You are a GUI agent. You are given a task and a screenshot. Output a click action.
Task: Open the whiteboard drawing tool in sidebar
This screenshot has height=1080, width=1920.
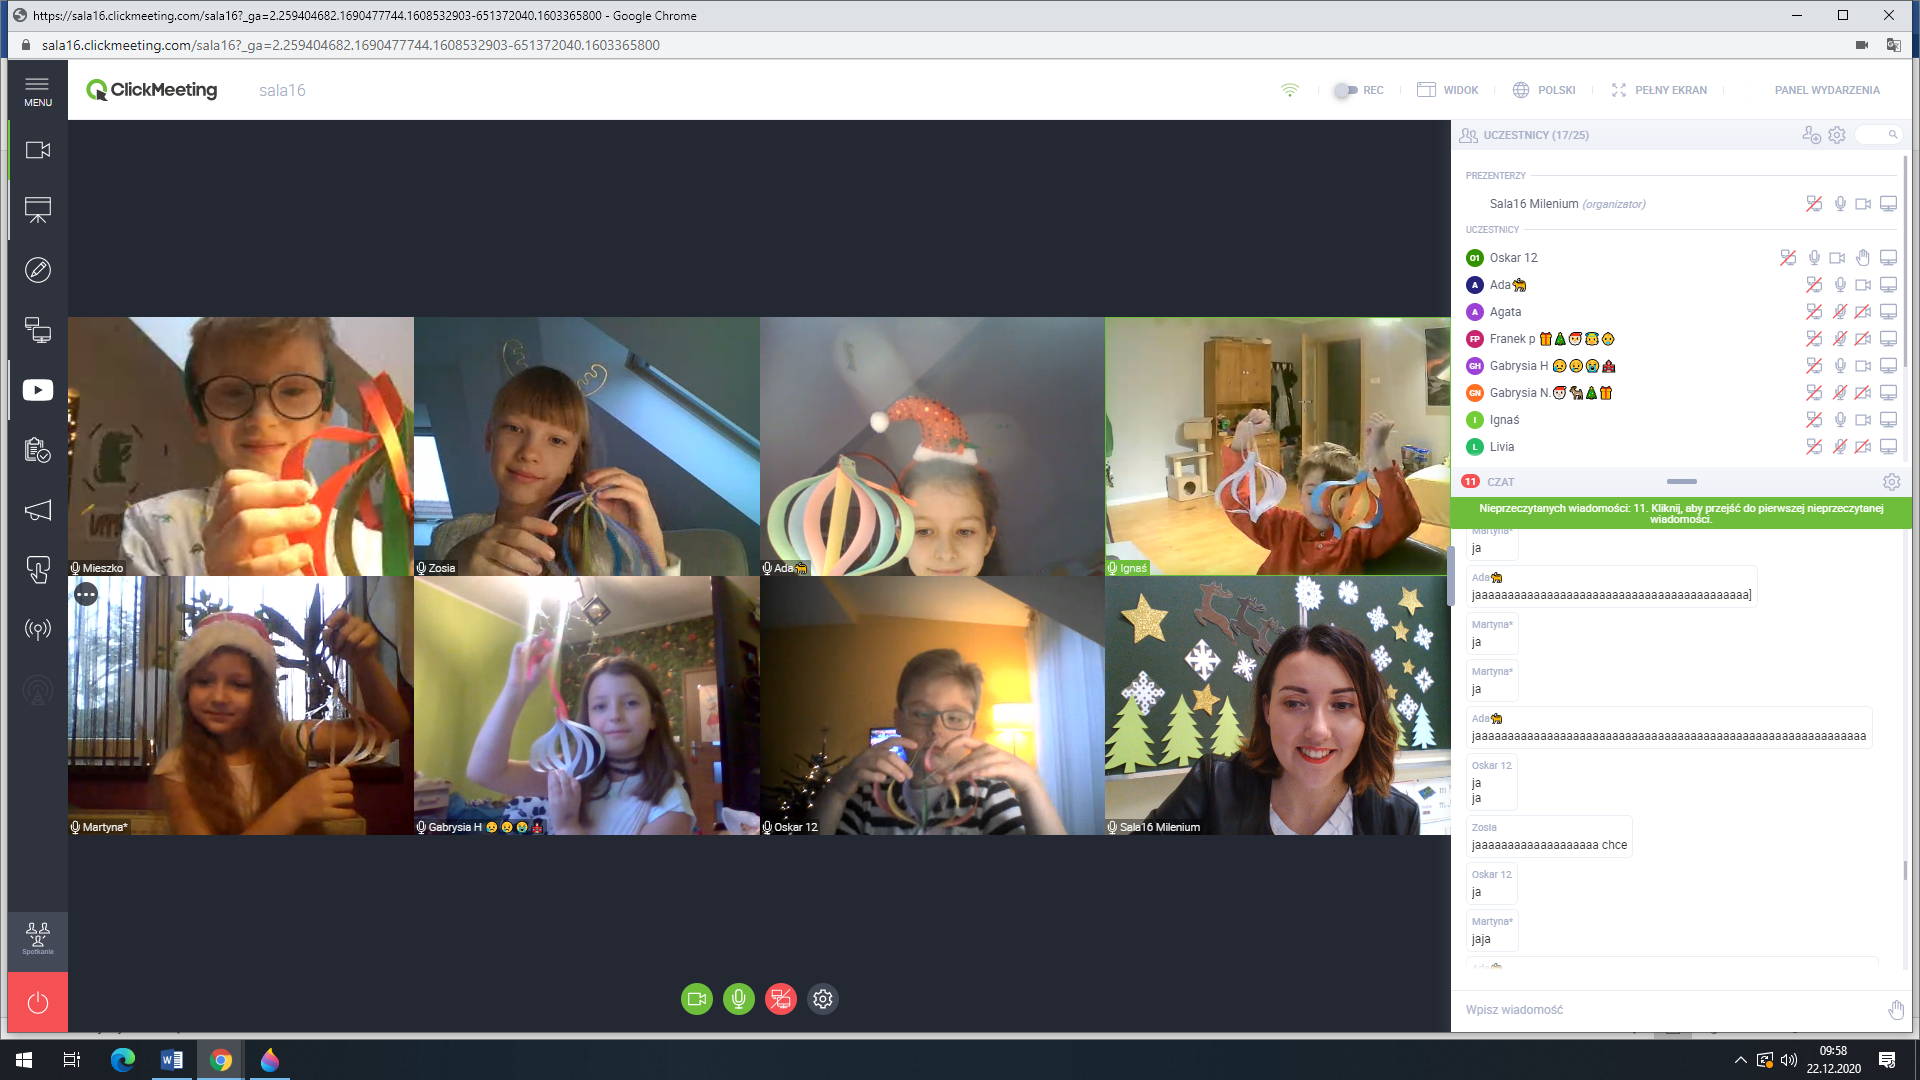click(38, 270)
